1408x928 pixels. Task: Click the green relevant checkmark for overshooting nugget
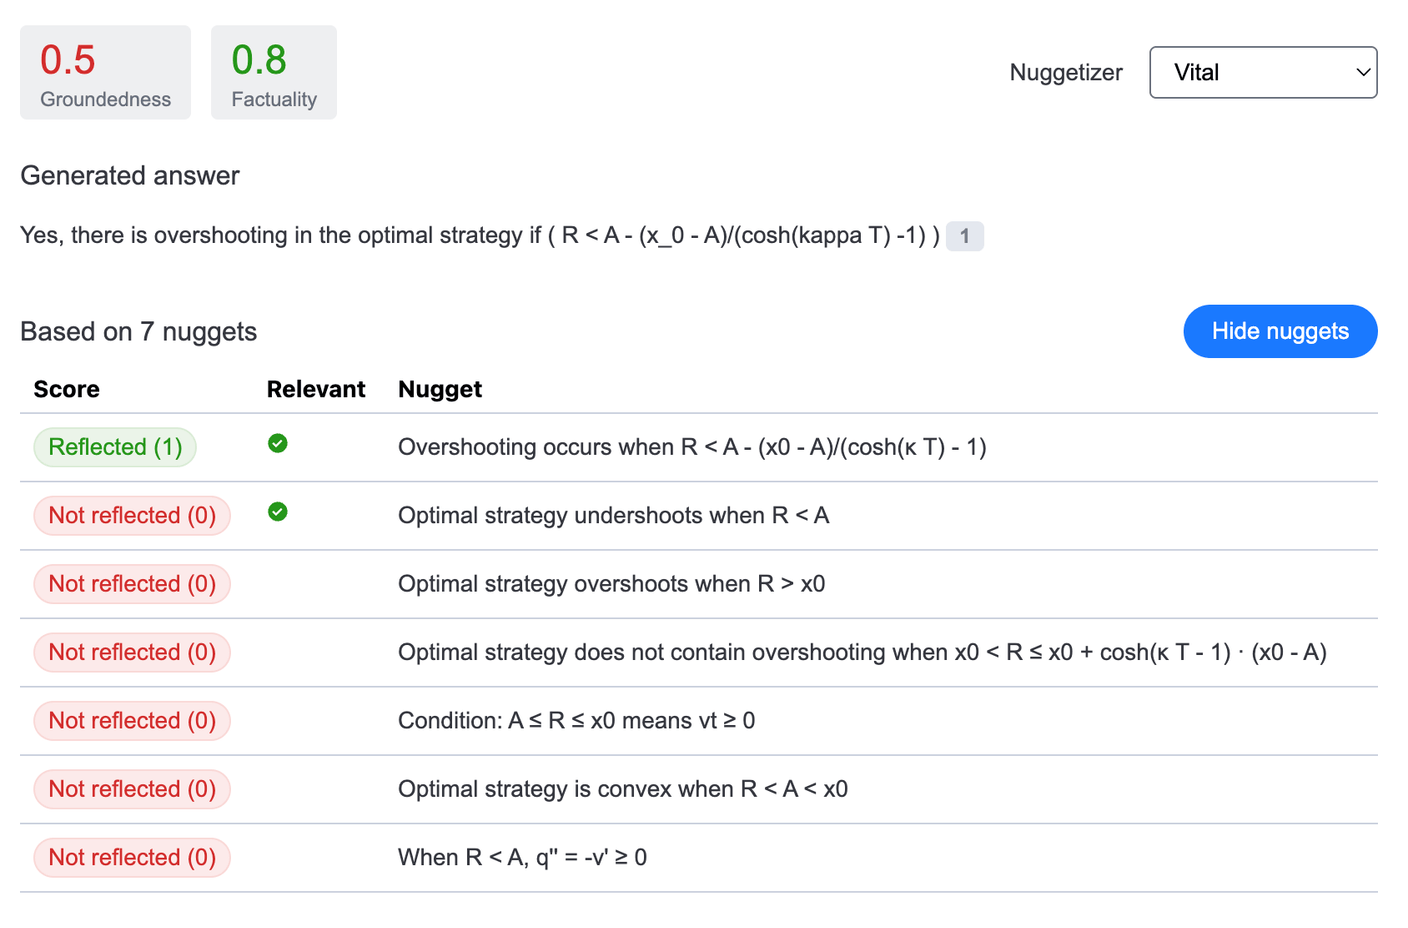[278, 444]
